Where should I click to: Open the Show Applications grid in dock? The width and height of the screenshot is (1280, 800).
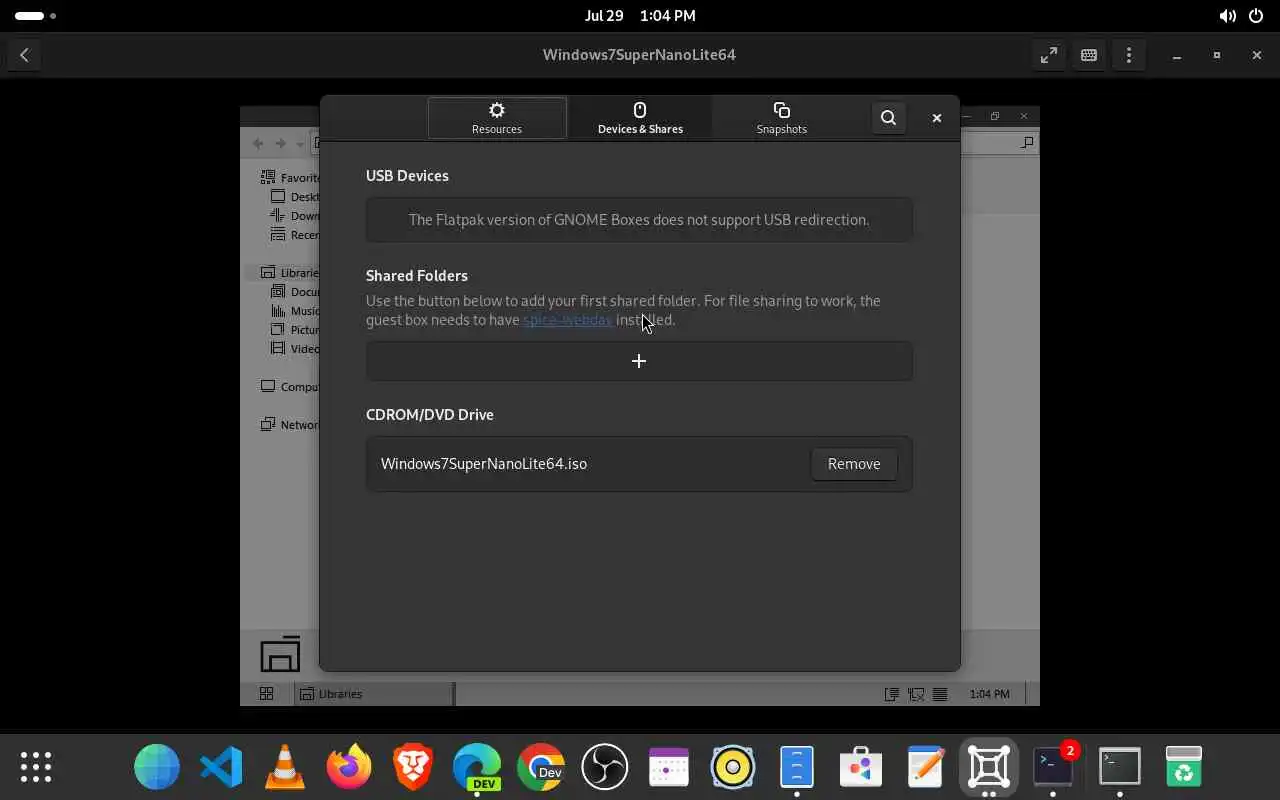click(36, 767)
